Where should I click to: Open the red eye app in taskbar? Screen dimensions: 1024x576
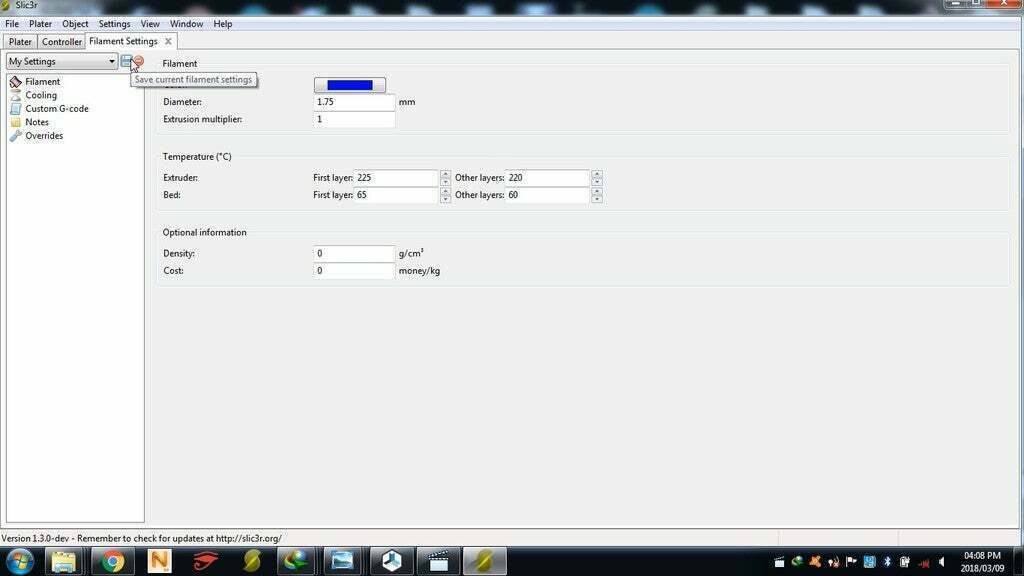[206, 562]
